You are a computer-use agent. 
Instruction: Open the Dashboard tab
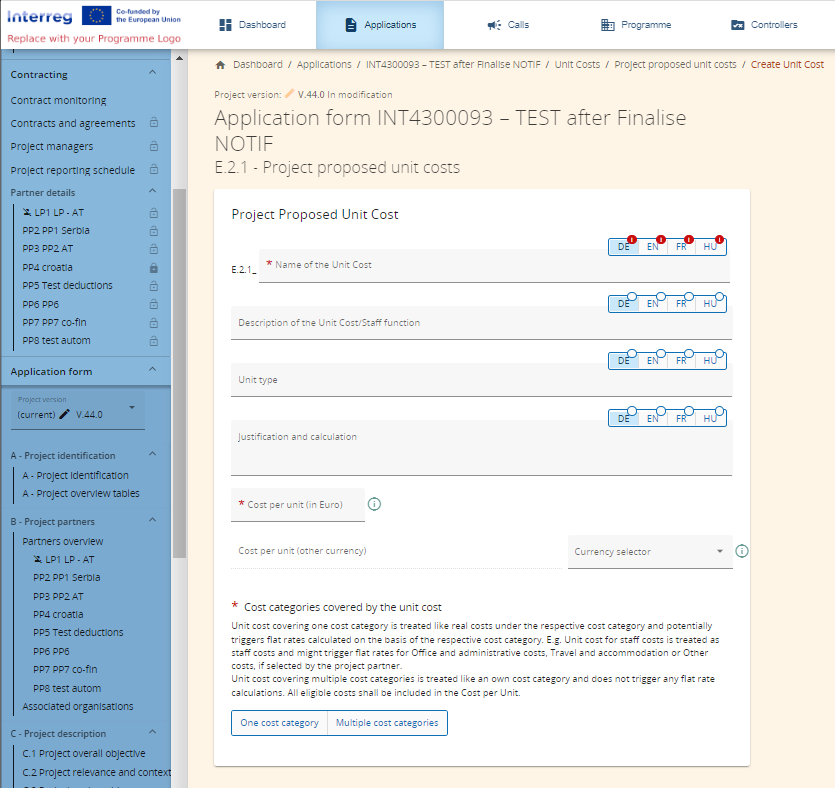[252, 25]
